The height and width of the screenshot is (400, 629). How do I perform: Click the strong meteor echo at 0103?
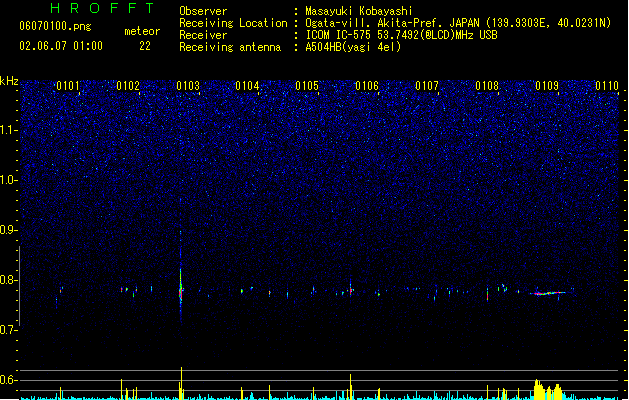(181, 291)
